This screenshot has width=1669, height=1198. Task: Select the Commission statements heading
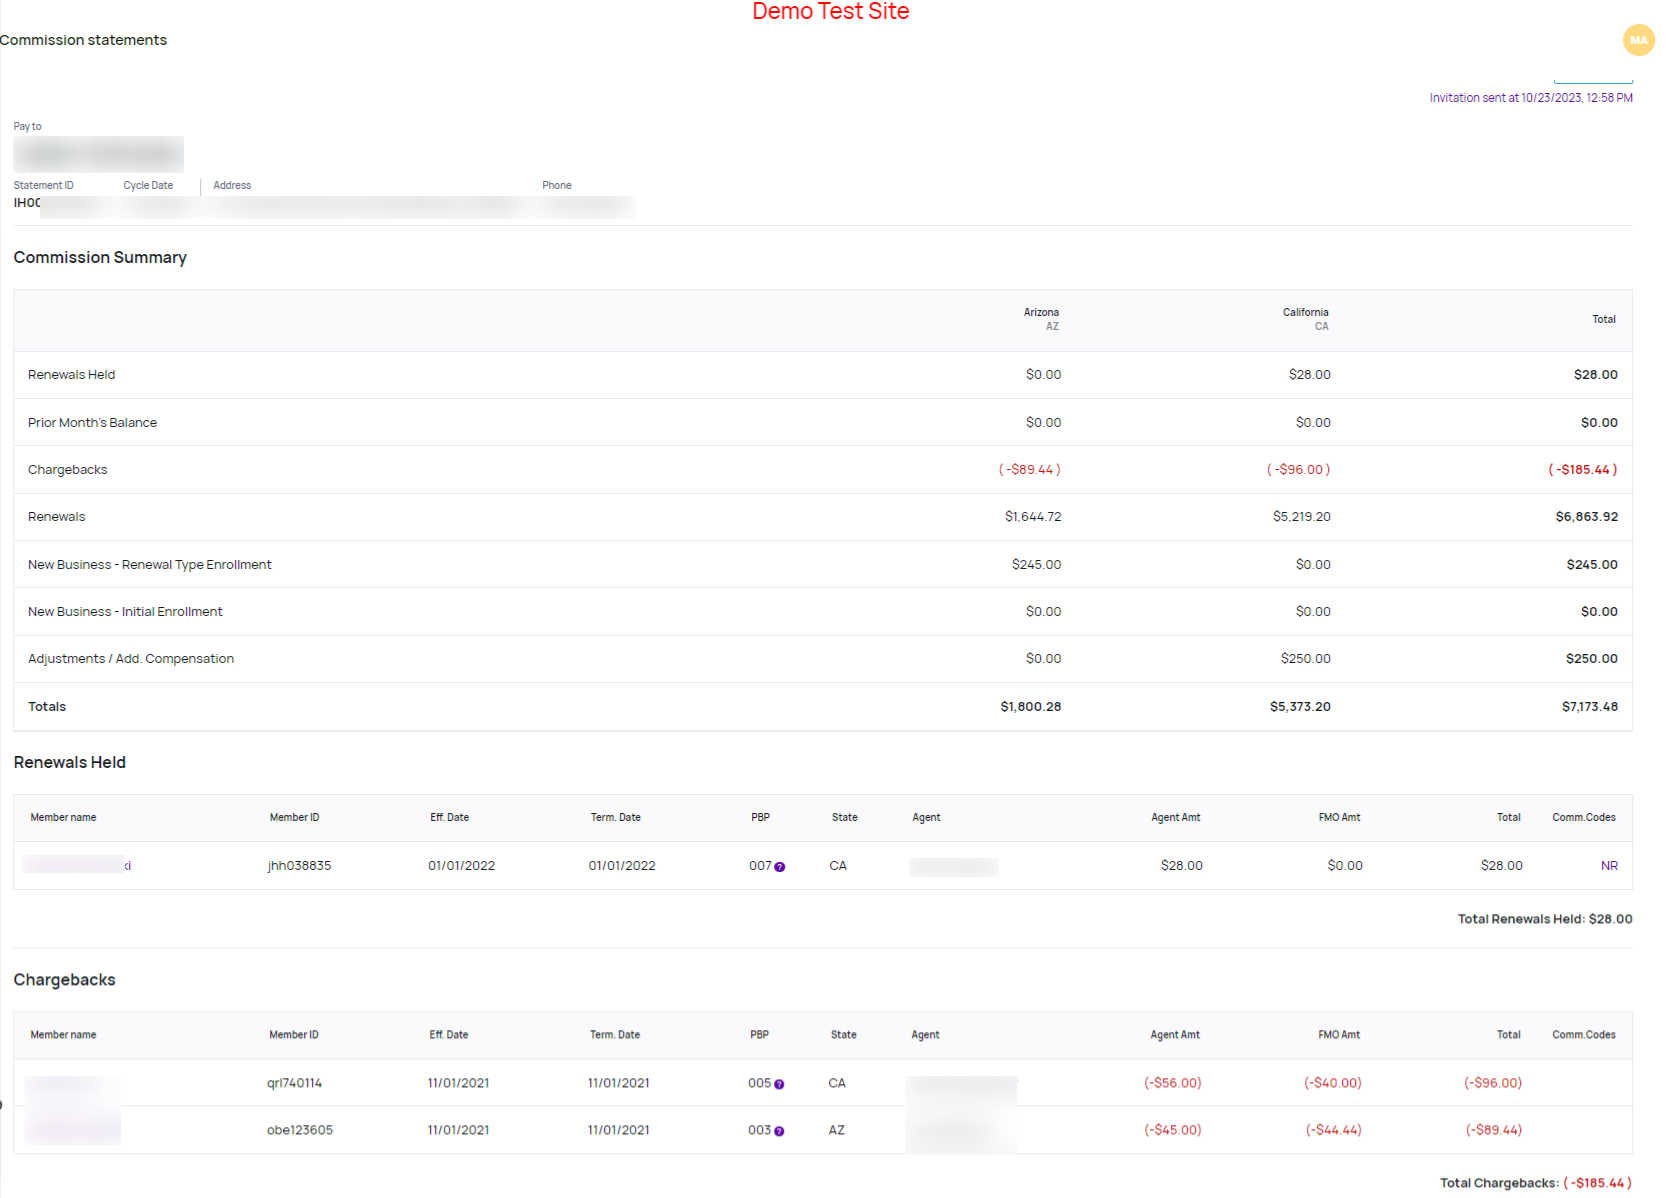pyautogui.click(x=83, y=40)
